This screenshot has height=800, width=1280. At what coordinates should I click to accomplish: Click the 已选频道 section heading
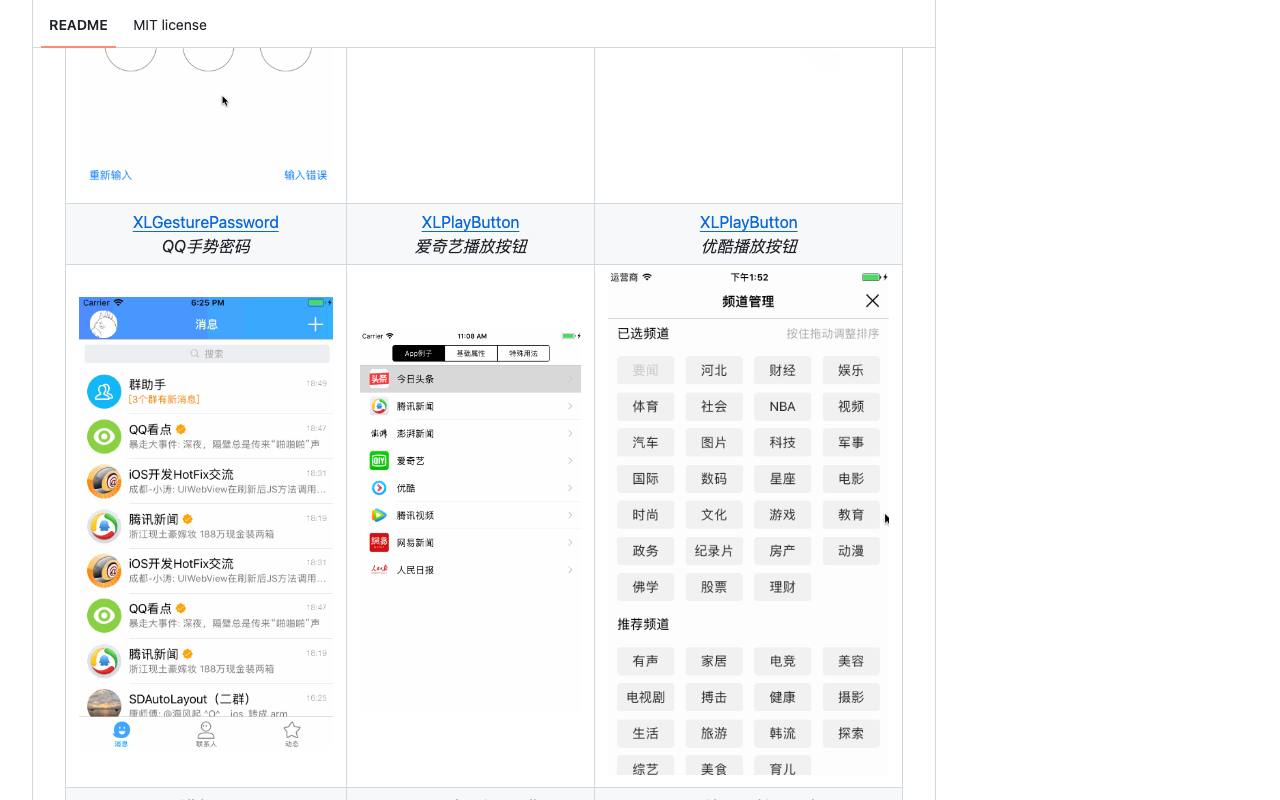pos(643,334)
